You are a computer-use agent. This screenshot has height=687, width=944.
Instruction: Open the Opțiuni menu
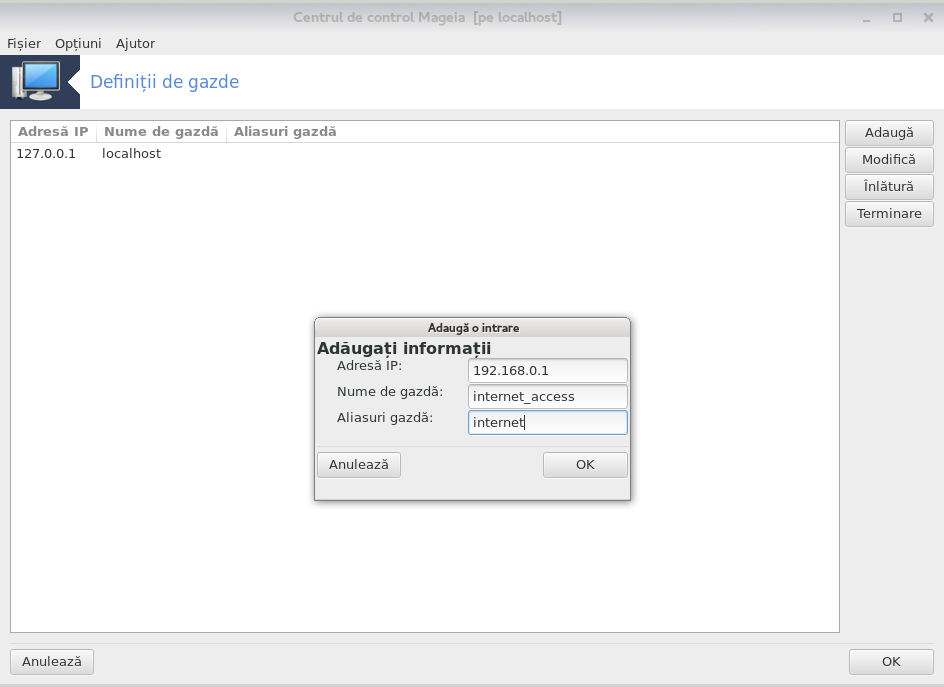point(78,43)
